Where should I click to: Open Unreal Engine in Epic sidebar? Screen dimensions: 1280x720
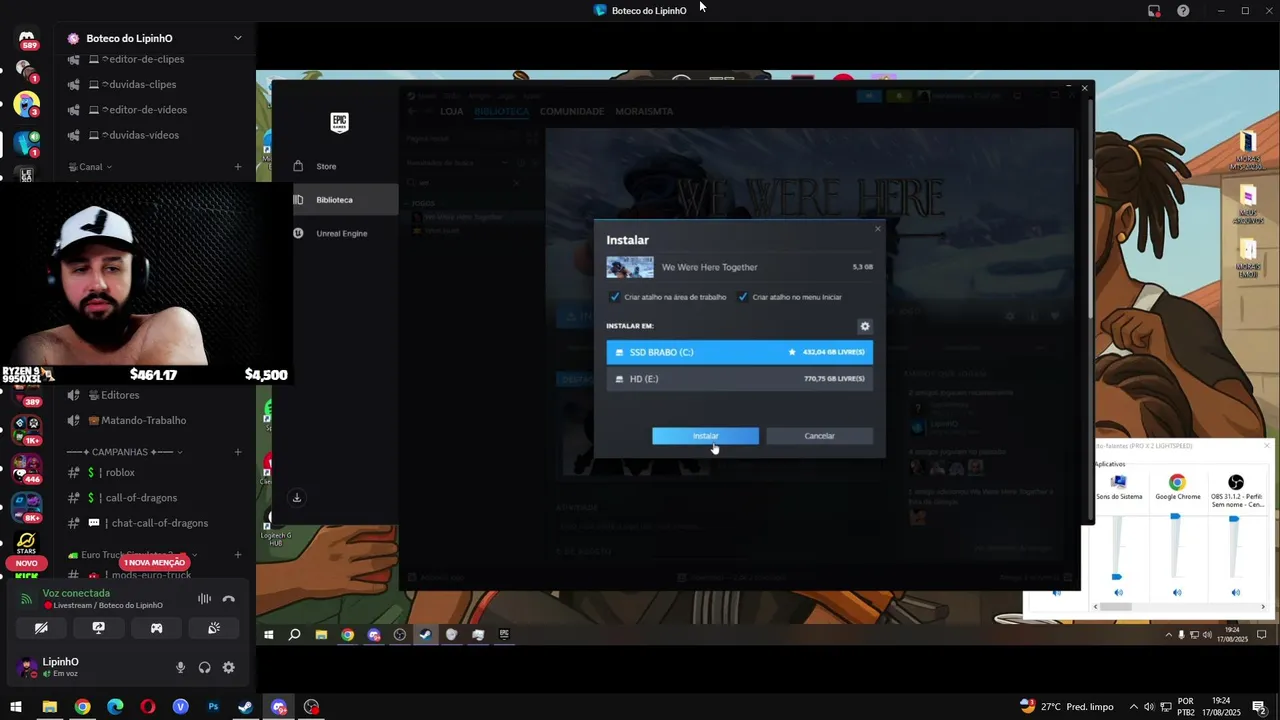coord(341,233)
